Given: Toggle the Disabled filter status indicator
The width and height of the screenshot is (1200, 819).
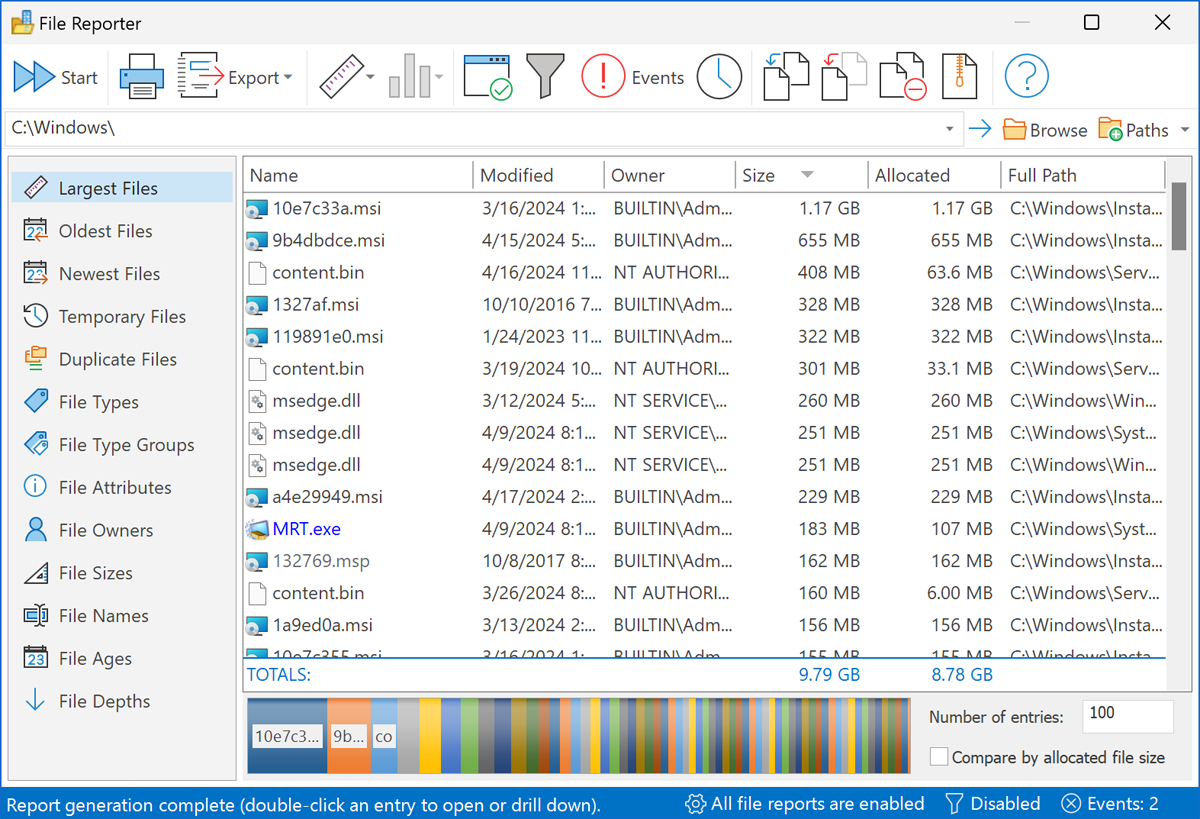Looking at the screenshot, I should [x=992, y=804].
